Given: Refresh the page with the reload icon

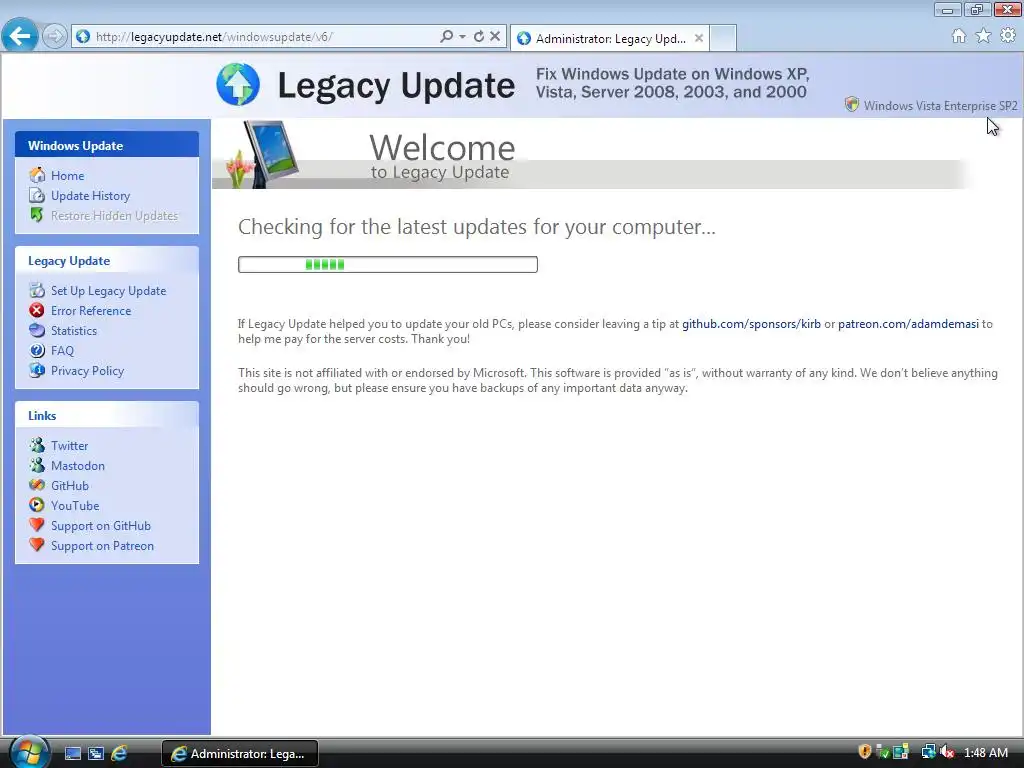Looking at the screenshot, I should [479, 37].
